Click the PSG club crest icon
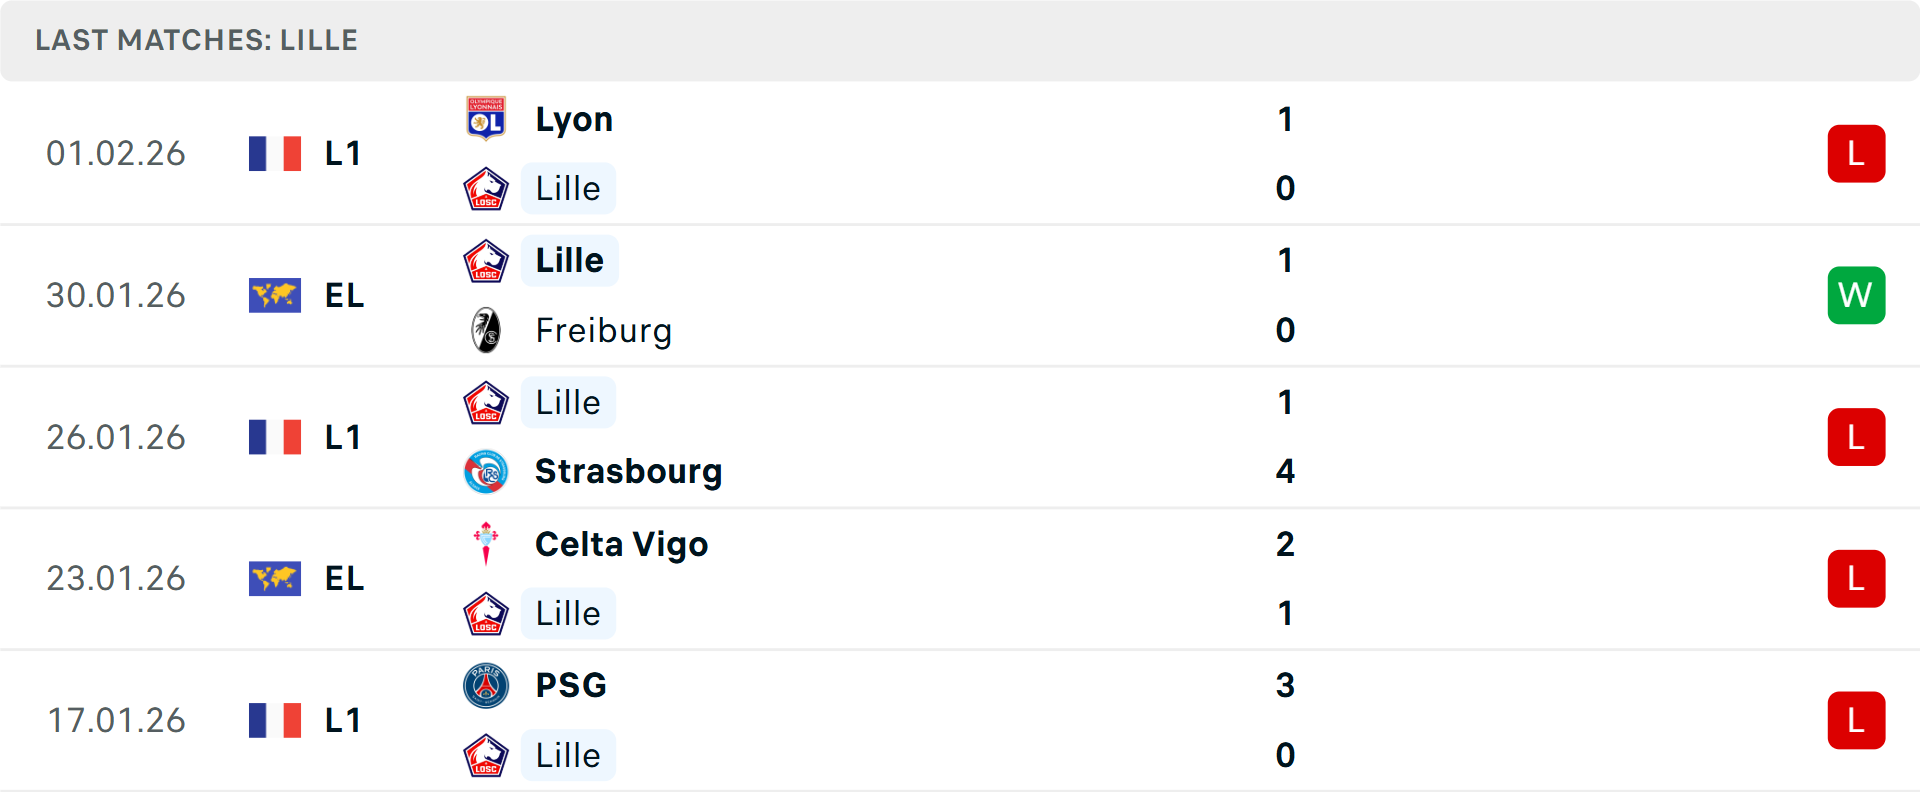 486,686
